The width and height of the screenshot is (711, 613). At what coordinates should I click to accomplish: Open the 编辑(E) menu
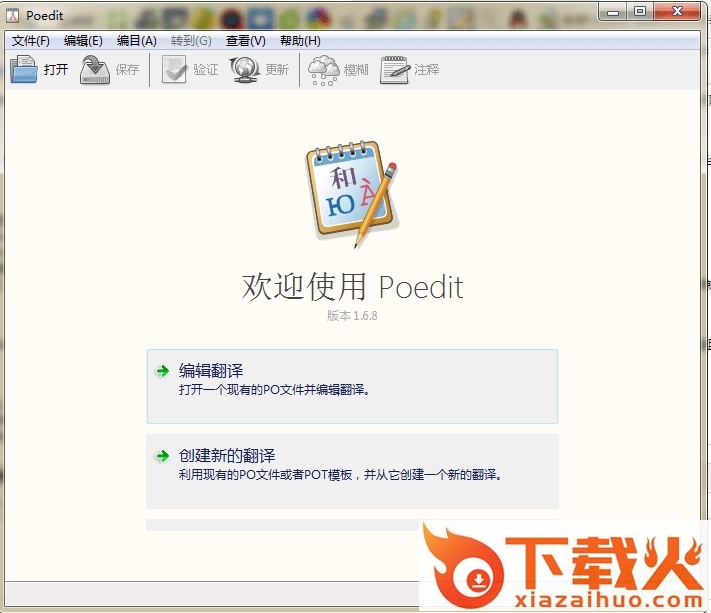tap(83, 41)
